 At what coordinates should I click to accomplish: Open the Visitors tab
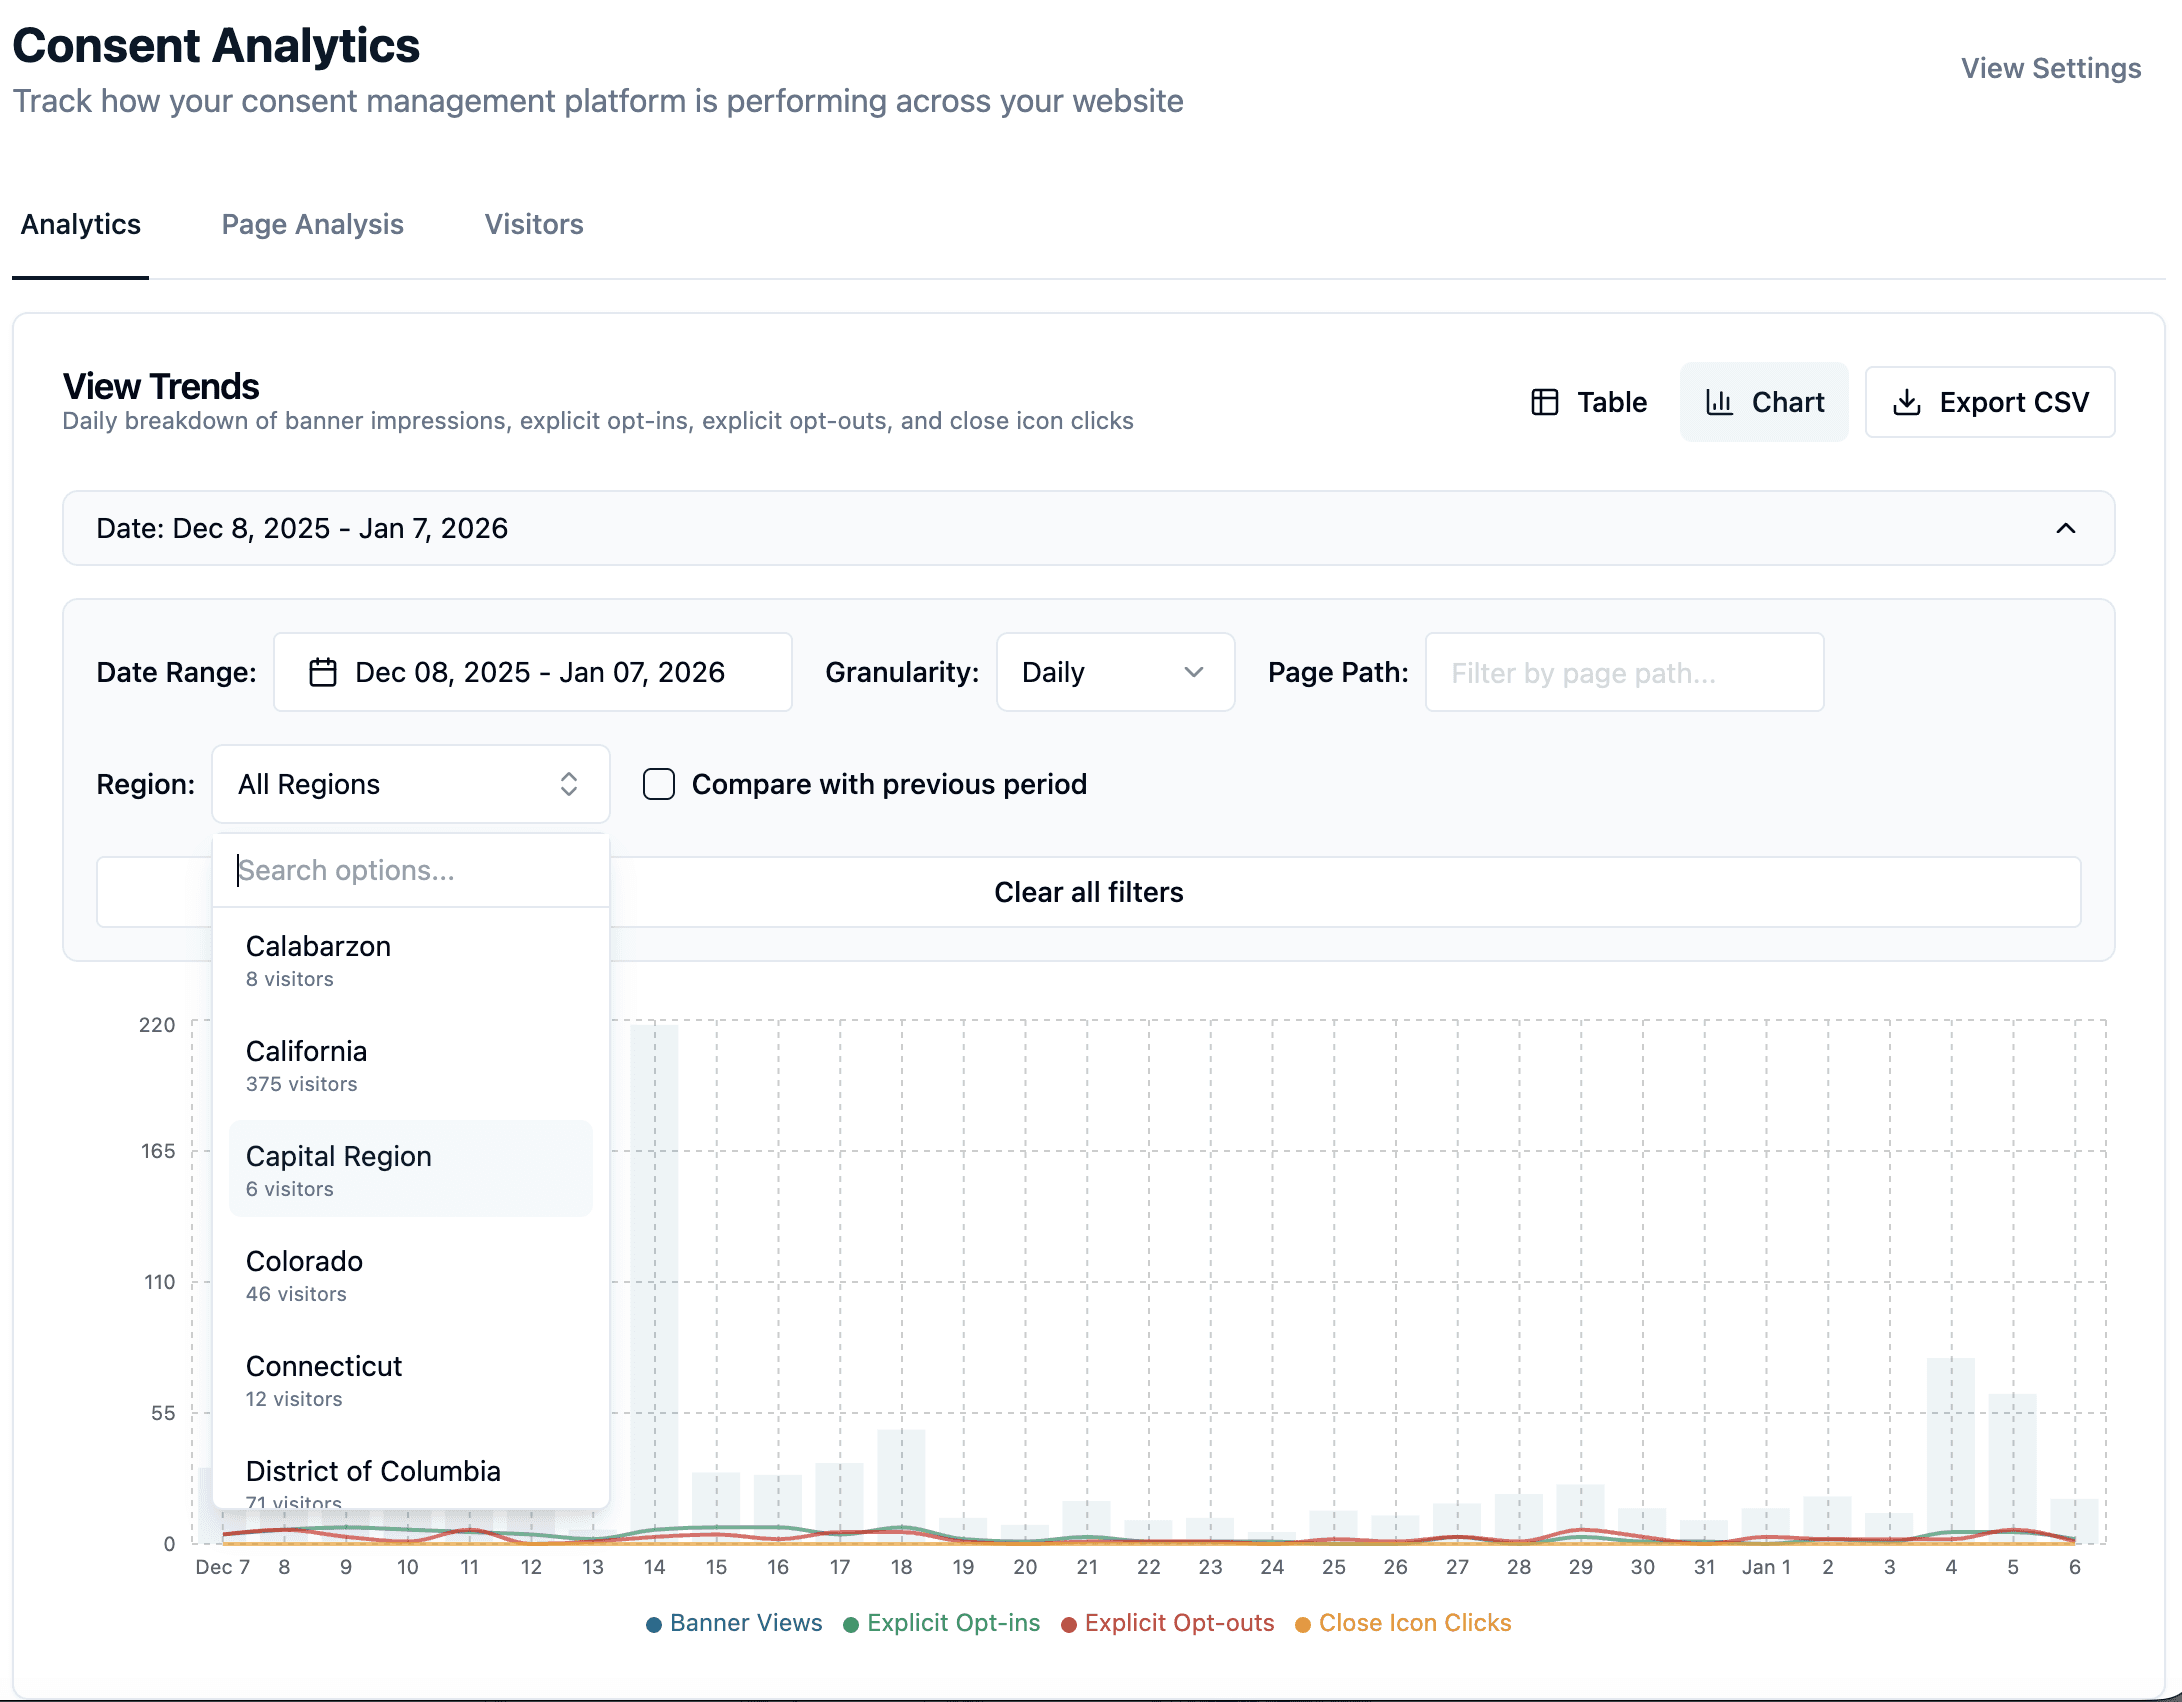click(534, 224)
